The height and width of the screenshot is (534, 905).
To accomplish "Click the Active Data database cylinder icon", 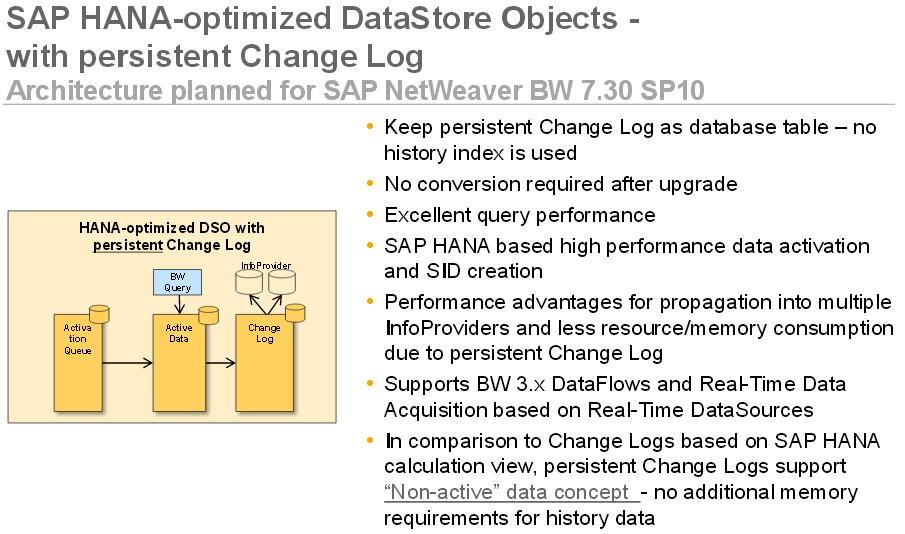I will coord(208,316).
